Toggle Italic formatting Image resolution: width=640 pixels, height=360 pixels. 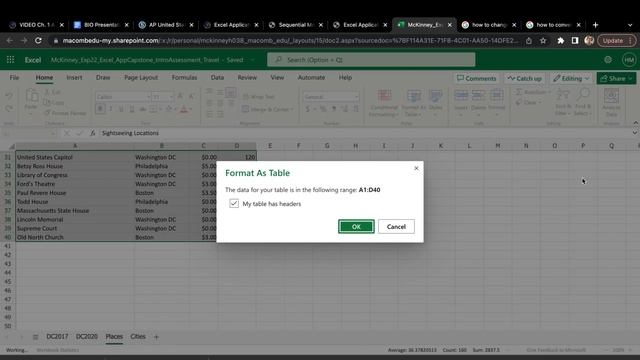(x=111, y=109)
